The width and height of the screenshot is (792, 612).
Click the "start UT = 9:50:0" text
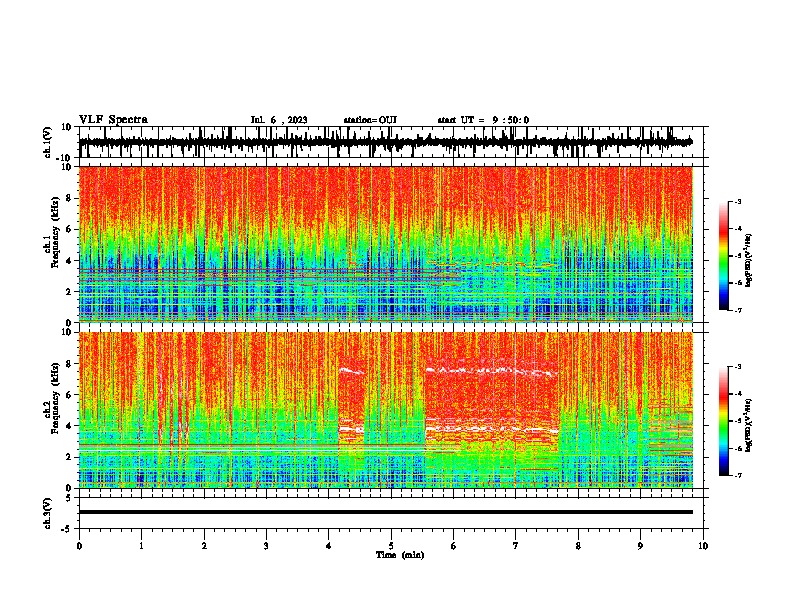(483, 120)
